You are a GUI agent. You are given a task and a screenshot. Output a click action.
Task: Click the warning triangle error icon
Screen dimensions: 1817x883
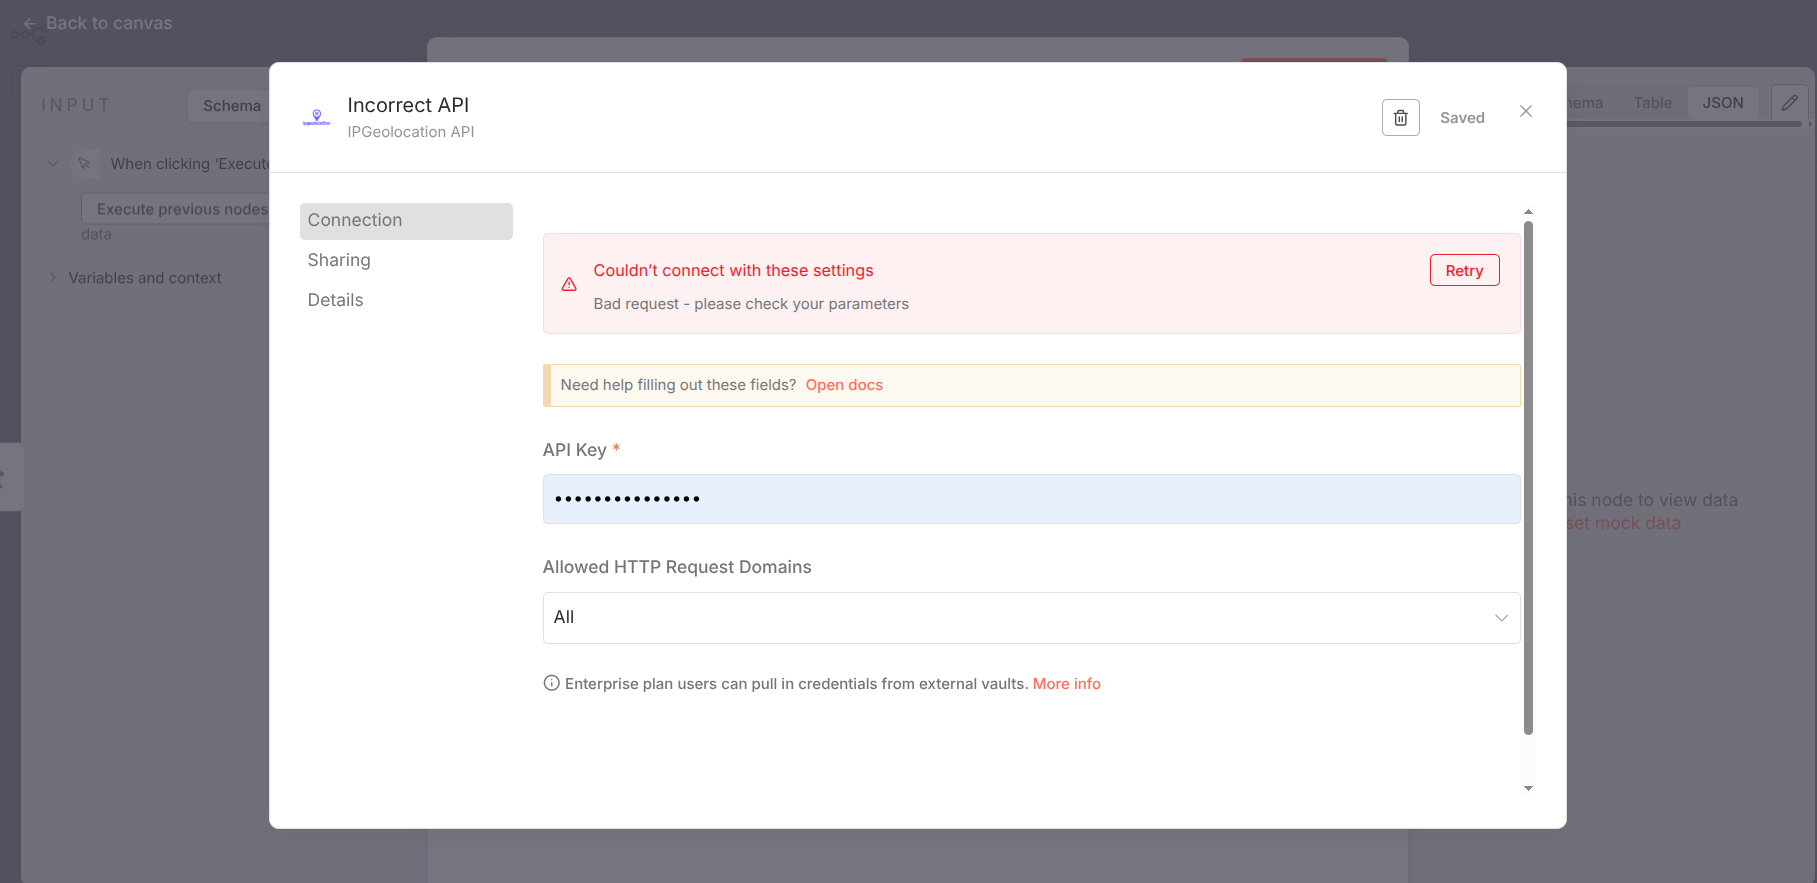[x=569, y=285]
